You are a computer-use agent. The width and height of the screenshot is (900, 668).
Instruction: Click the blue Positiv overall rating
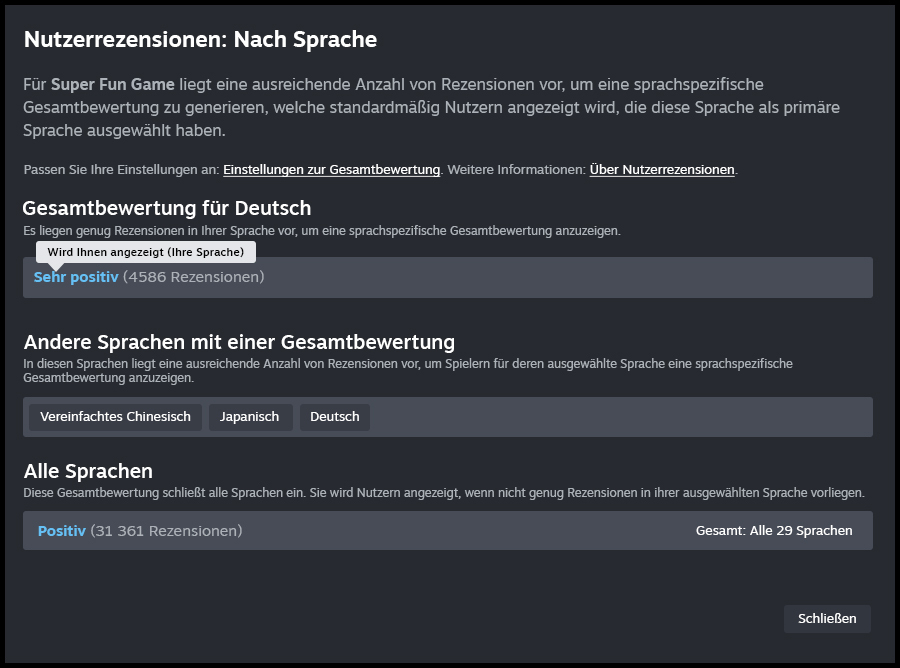point(62,531)
